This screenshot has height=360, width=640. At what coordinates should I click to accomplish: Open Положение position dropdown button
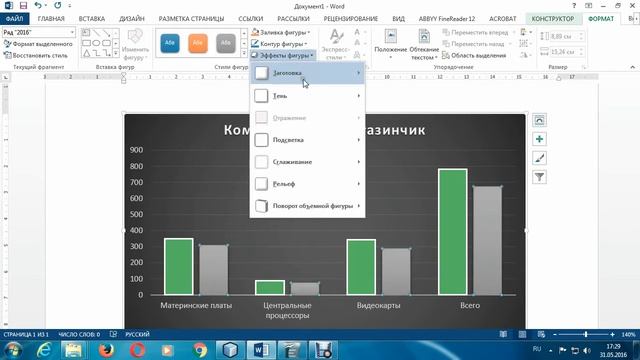(x=391, y=45)
